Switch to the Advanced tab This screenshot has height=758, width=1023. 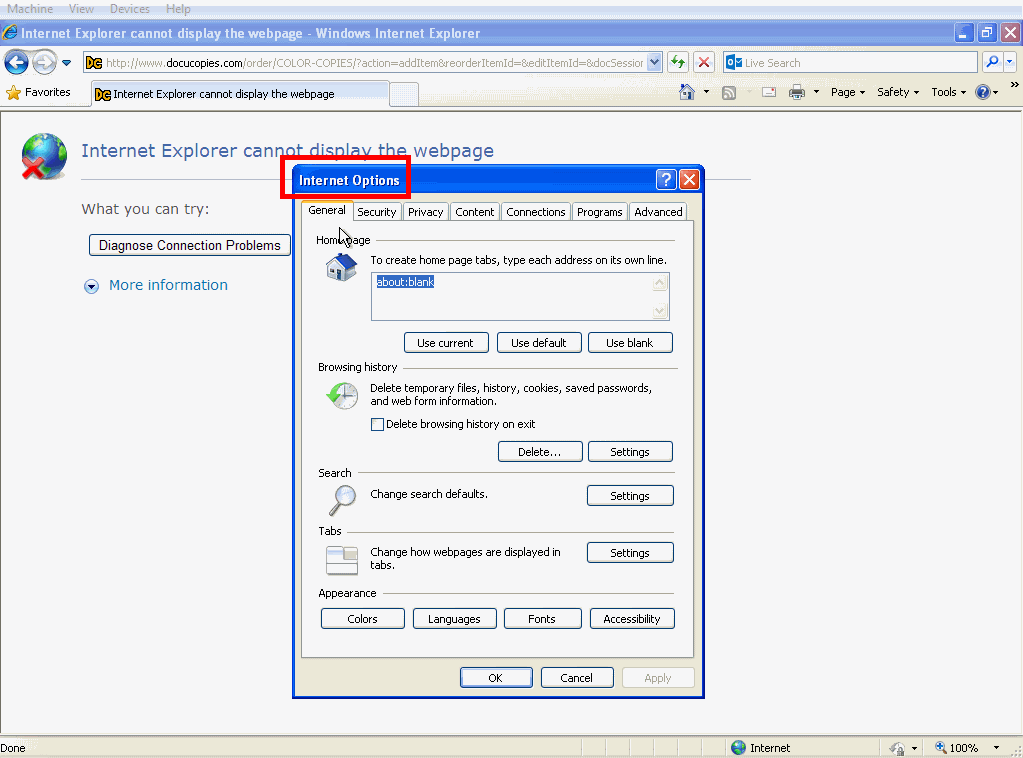tap(658, 212)
